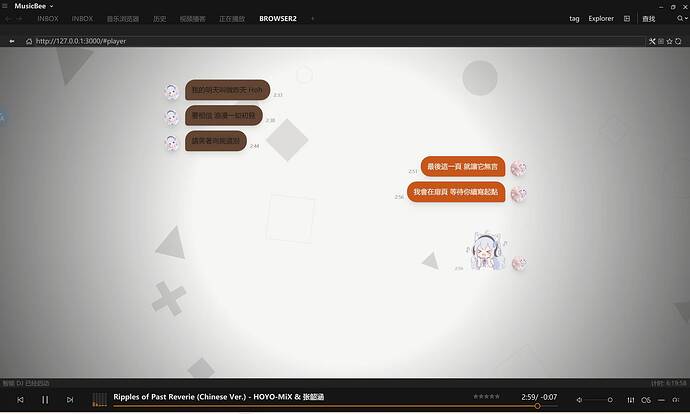Click the status bar text at the bottom left

[26, 383]
